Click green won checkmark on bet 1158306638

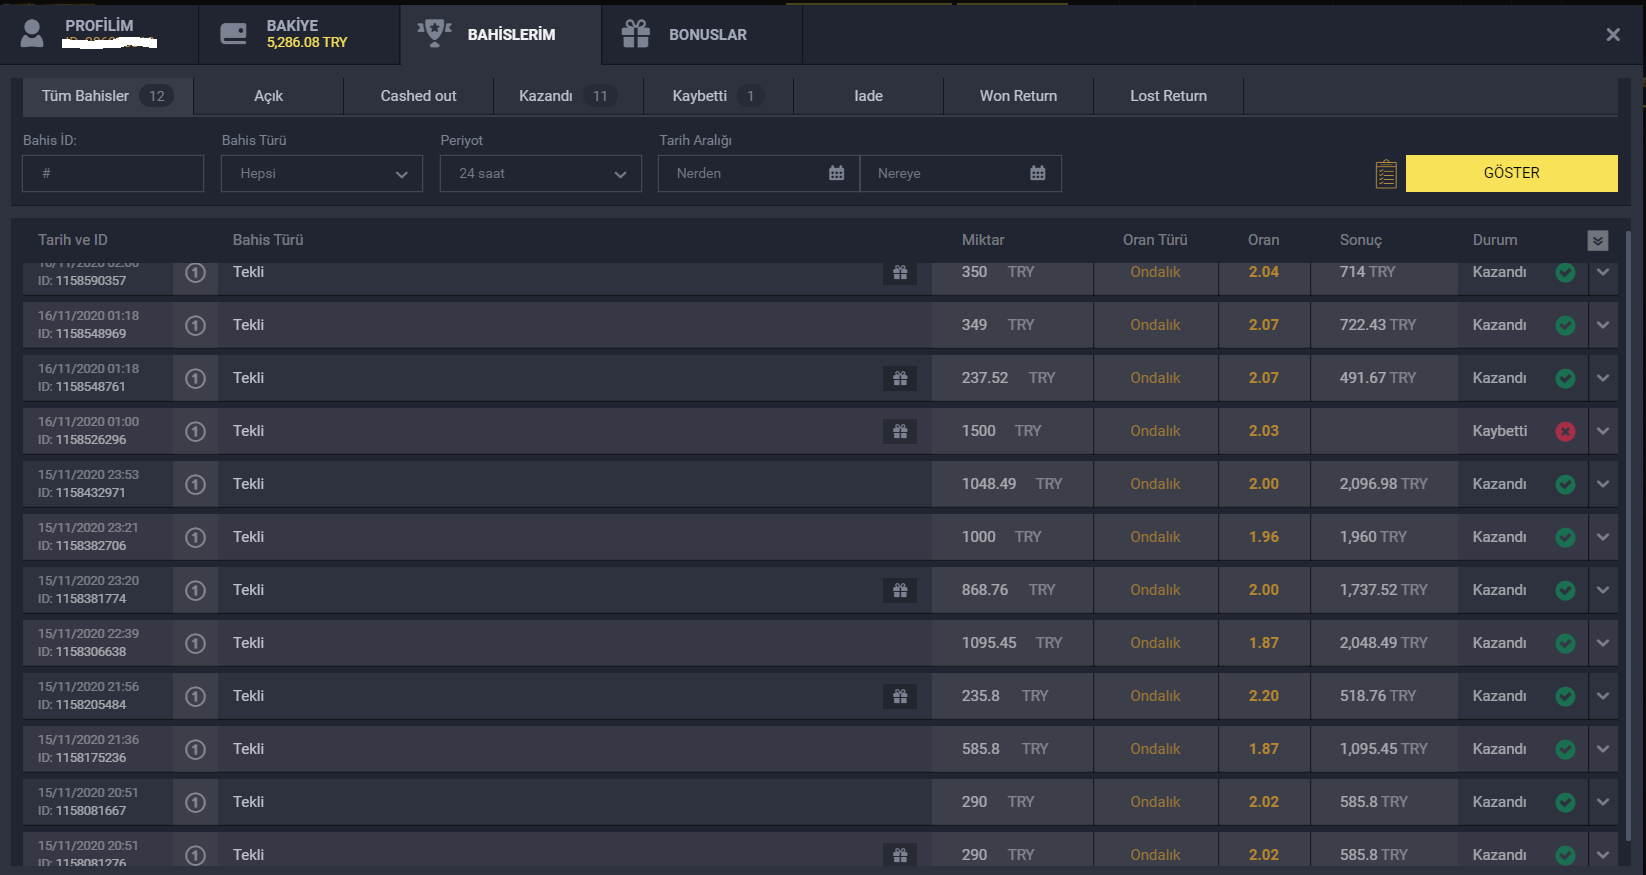[1566, 643]
